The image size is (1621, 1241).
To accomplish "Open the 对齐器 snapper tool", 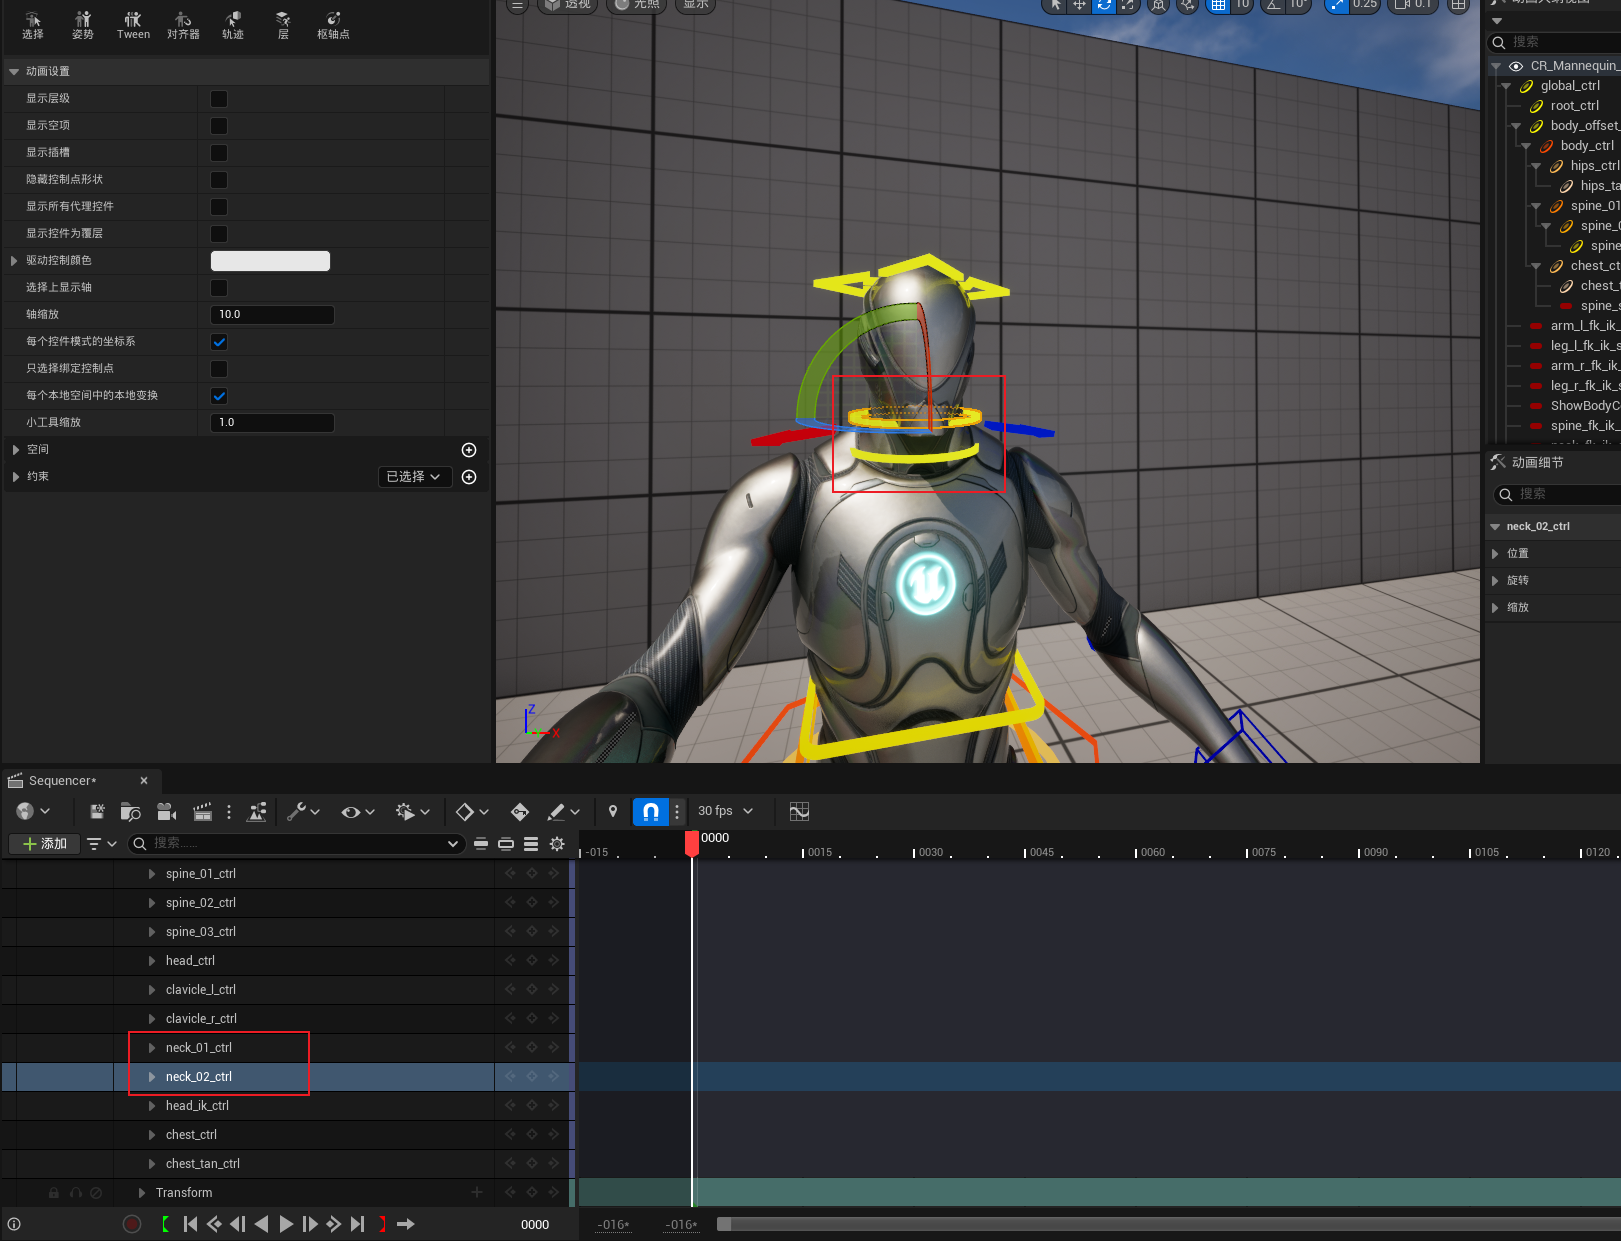I will tap(183, 25).
